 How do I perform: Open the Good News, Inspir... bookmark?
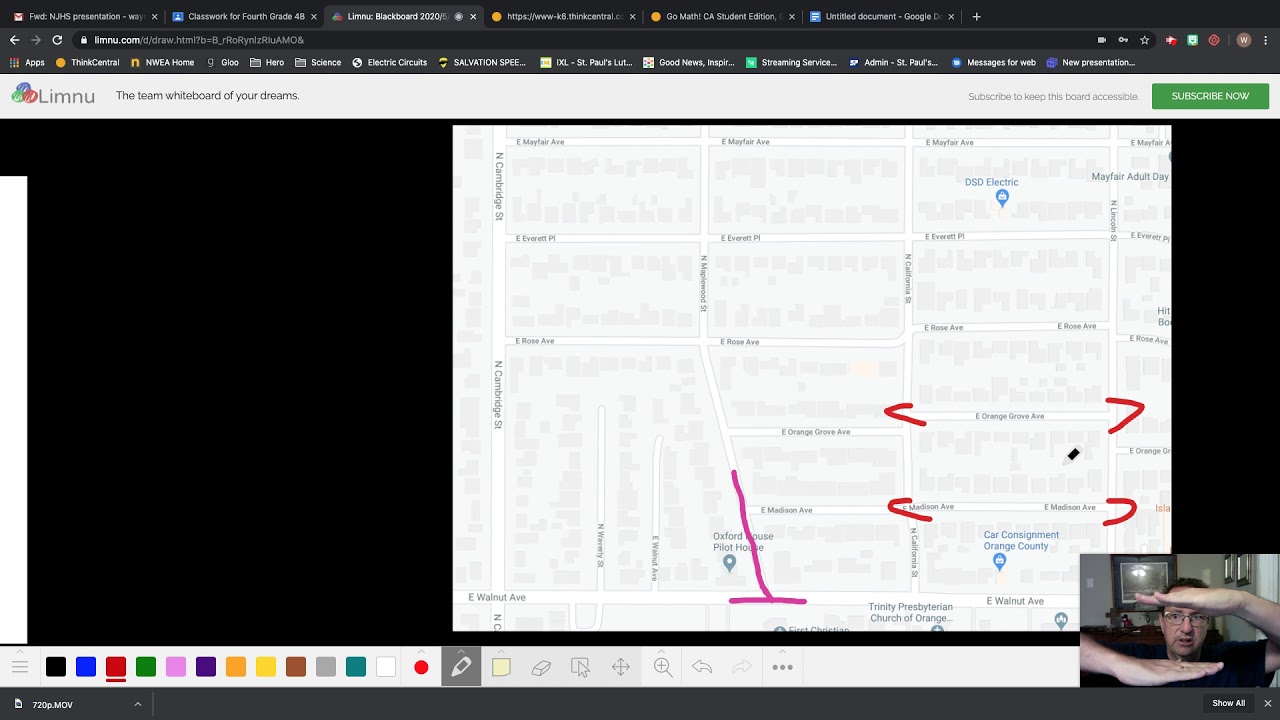point(688,62)
